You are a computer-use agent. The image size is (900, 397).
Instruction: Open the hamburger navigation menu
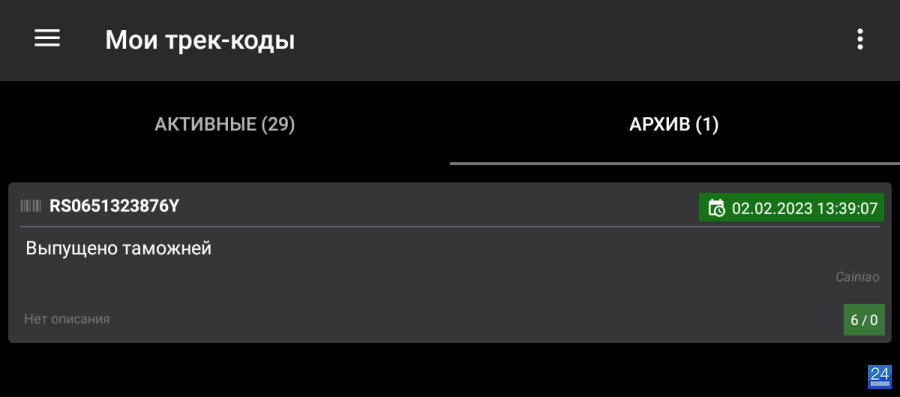[x=47, y=38]
